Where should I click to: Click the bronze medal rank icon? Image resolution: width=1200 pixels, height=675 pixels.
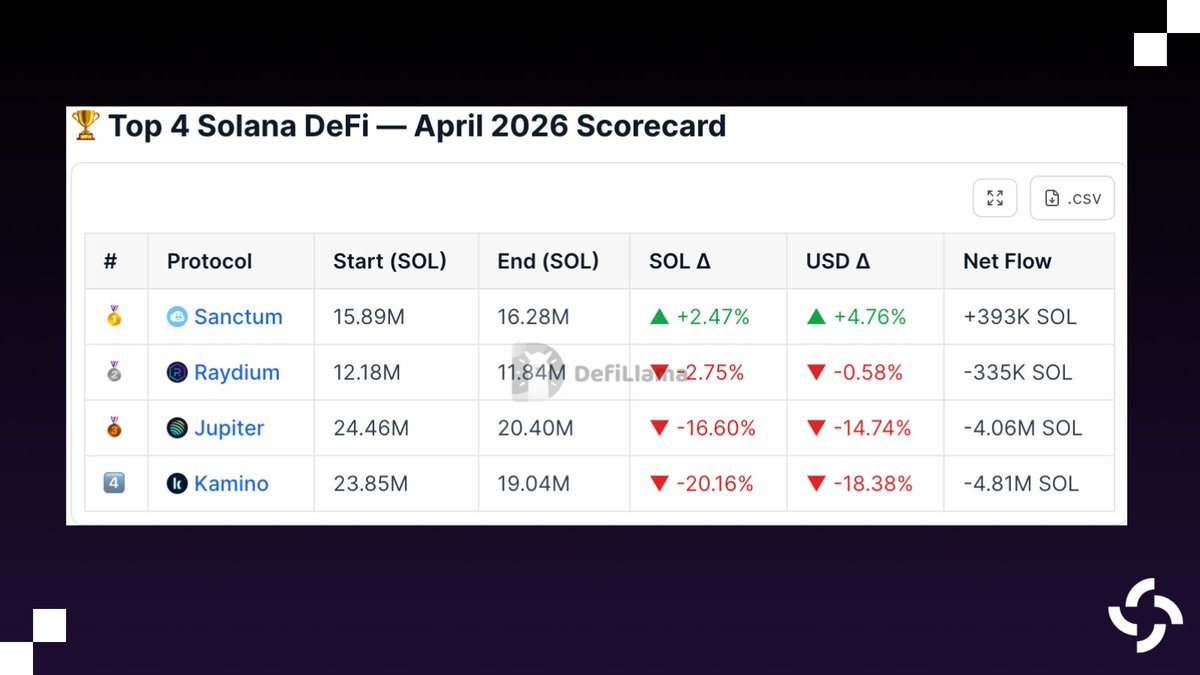(114, 428)
